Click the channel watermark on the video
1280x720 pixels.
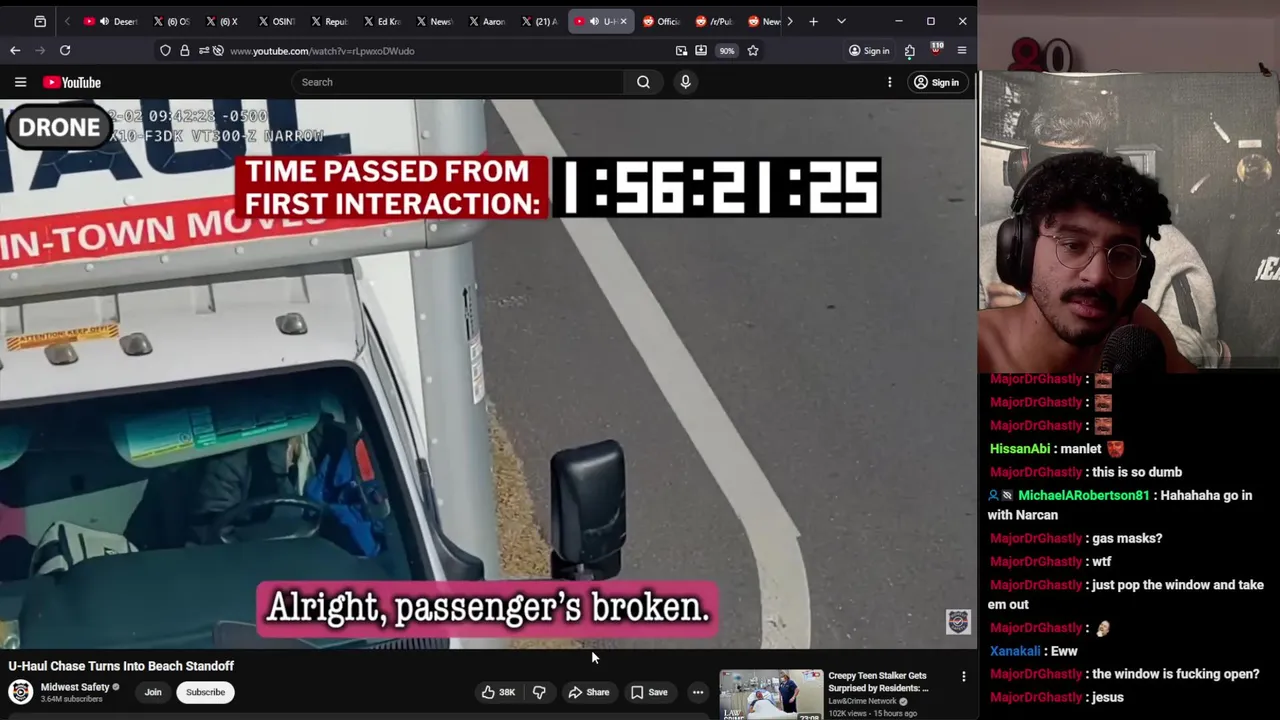click(958, 622)
